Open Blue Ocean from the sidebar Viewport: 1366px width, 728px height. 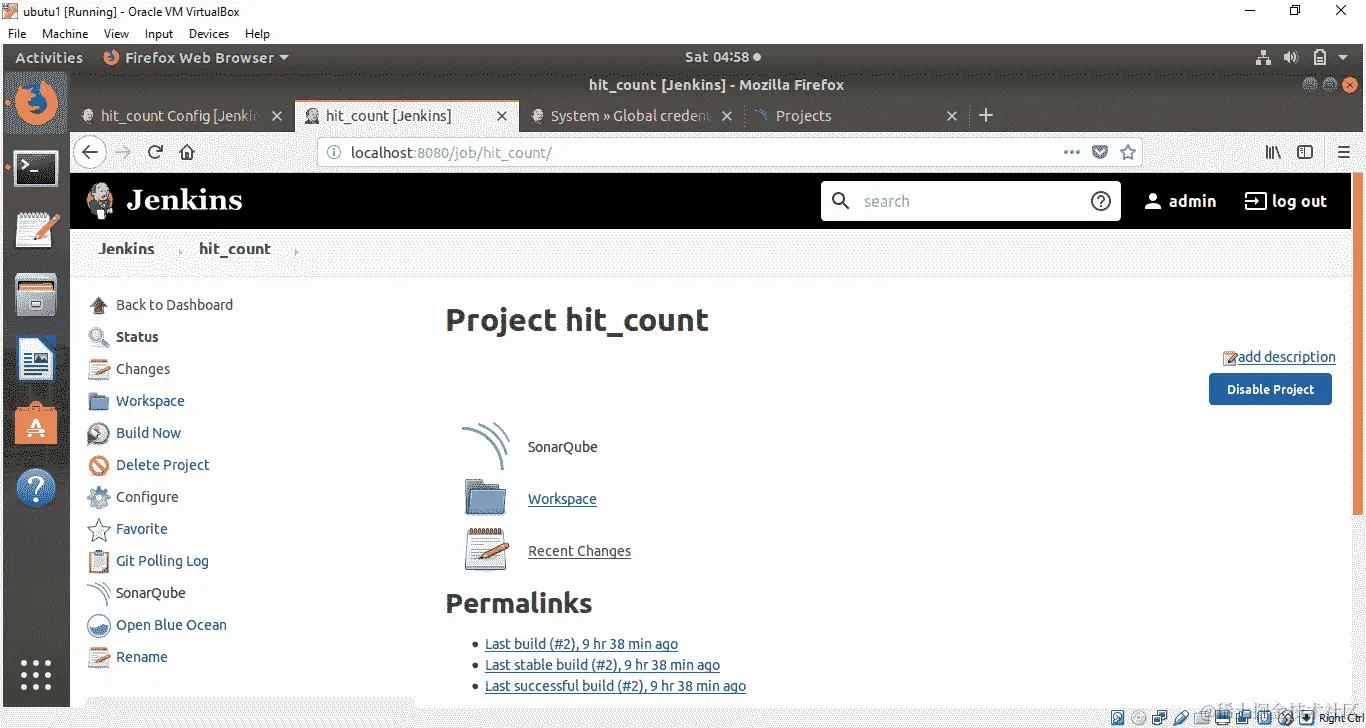click(169, 625)
